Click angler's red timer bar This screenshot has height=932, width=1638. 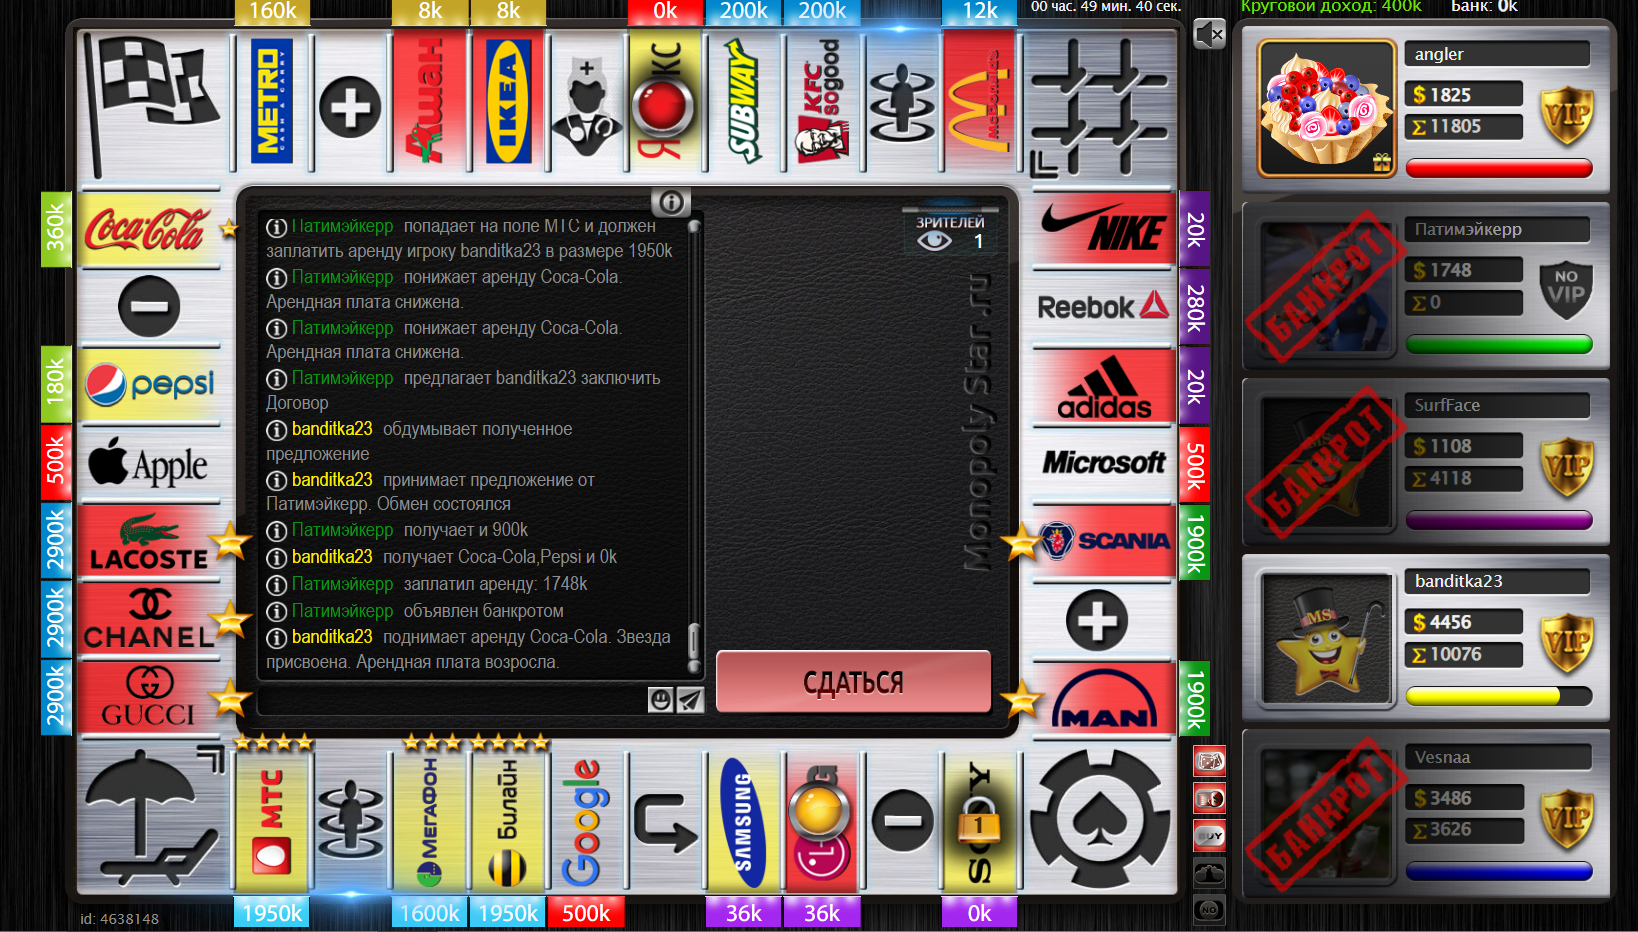coord(1499,168)
